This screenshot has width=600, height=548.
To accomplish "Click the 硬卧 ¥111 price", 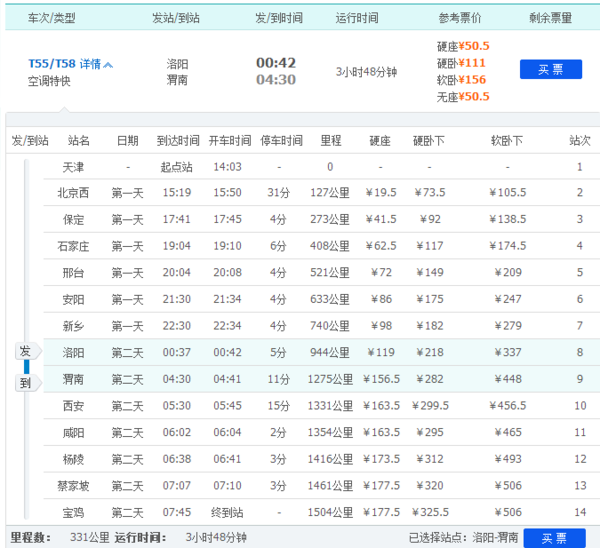I will coord(472,63).
